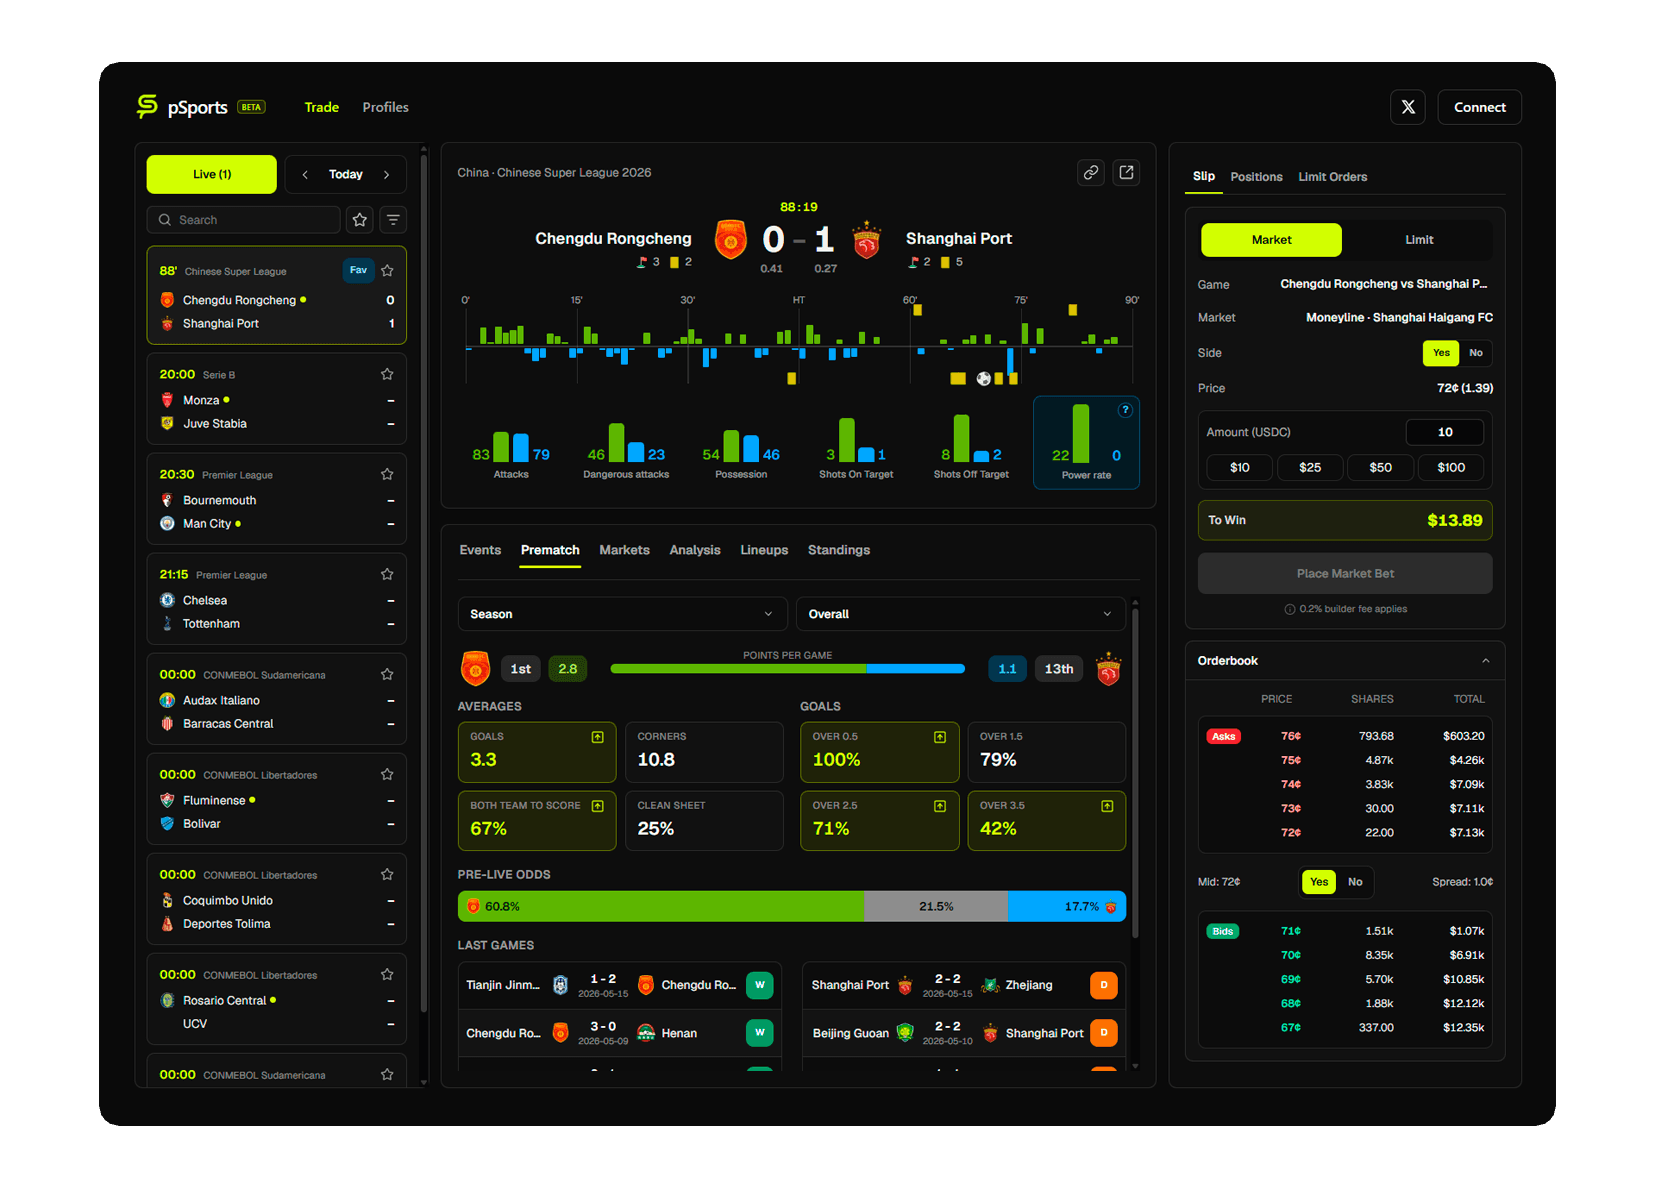Click the Over 2.5 trade icon
This screenshot has width=1656, height=1187.
click(940, 806)
